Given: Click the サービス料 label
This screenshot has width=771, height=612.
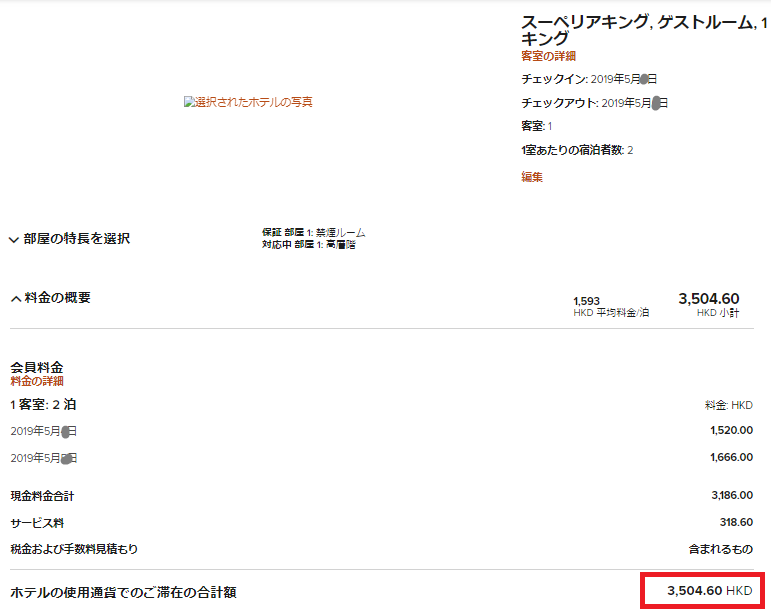Looking at the screenshot, I should [37, 523].
